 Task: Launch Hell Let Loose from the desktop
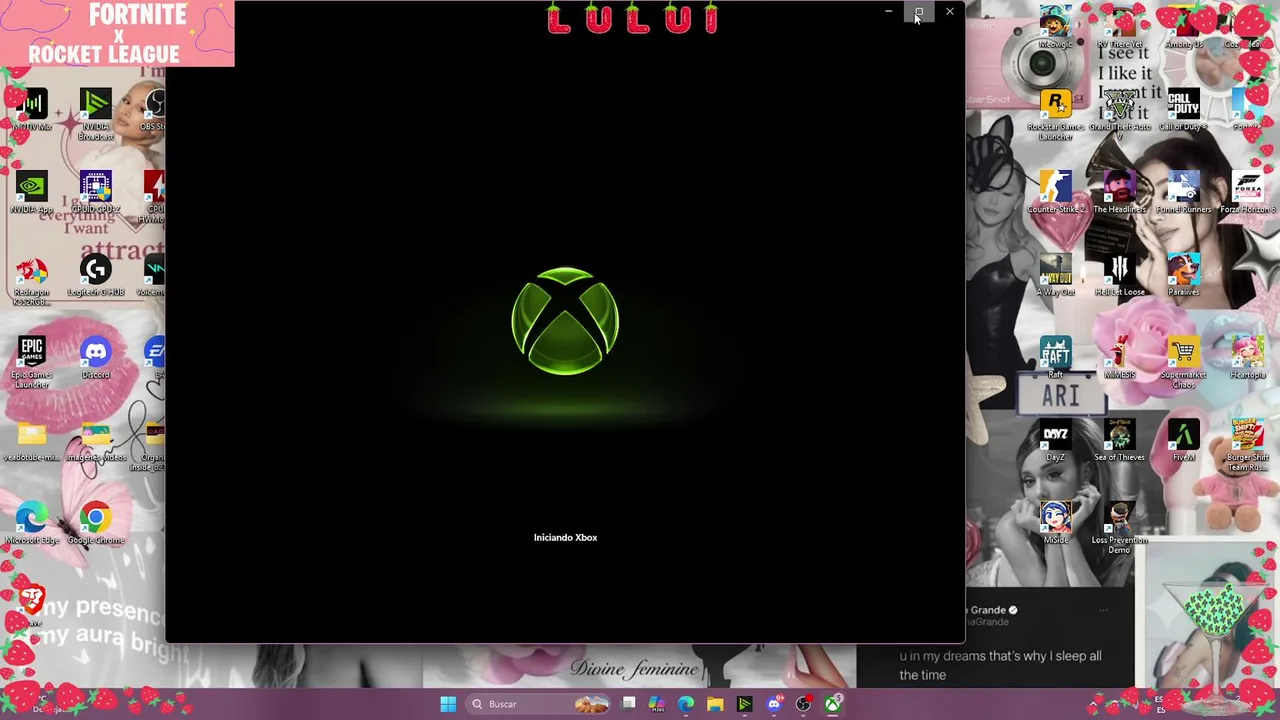coord(1119,276)
